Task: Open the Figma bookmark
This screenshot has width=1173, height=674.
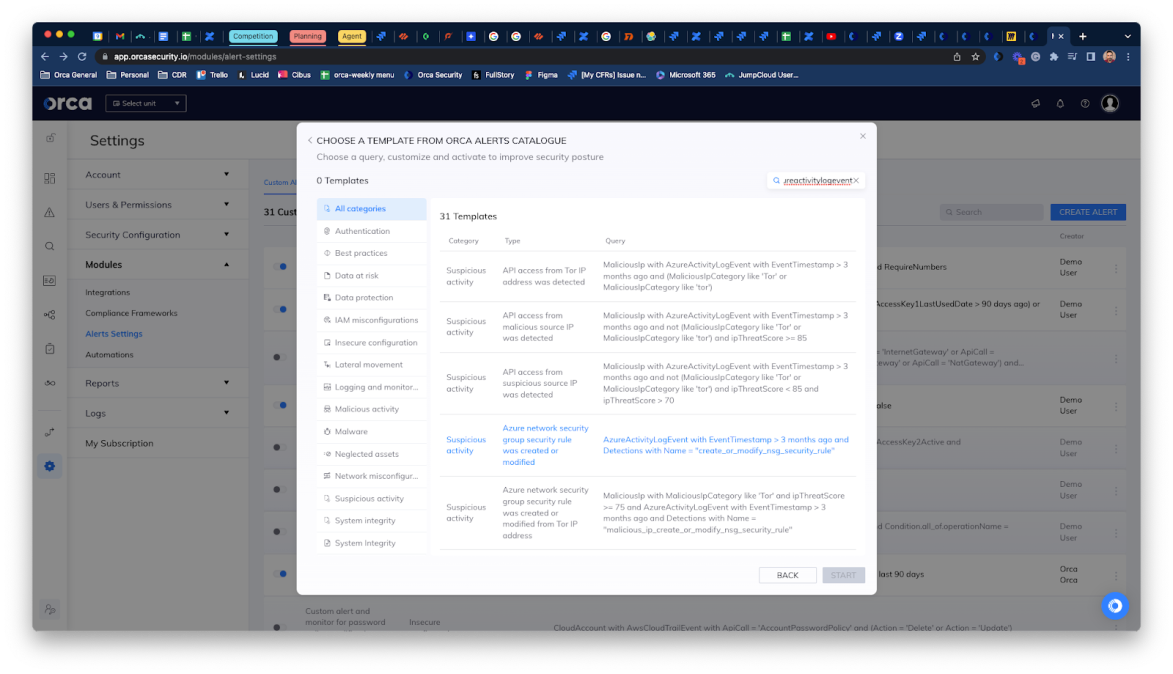Action: tap(541, 75)
